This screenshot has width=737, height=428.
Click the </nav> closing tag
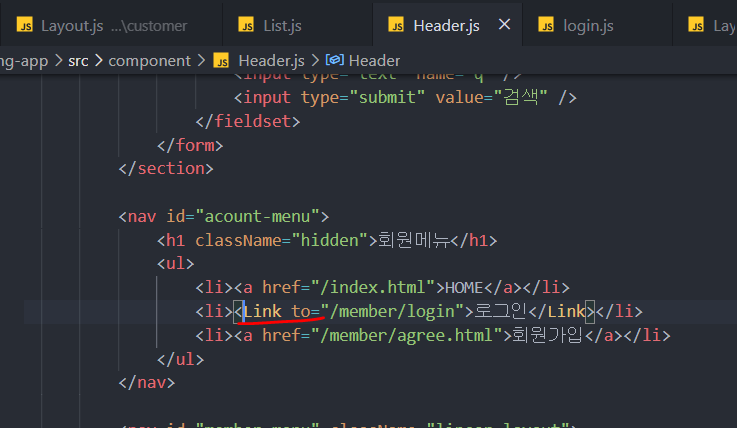pos(147,383)
